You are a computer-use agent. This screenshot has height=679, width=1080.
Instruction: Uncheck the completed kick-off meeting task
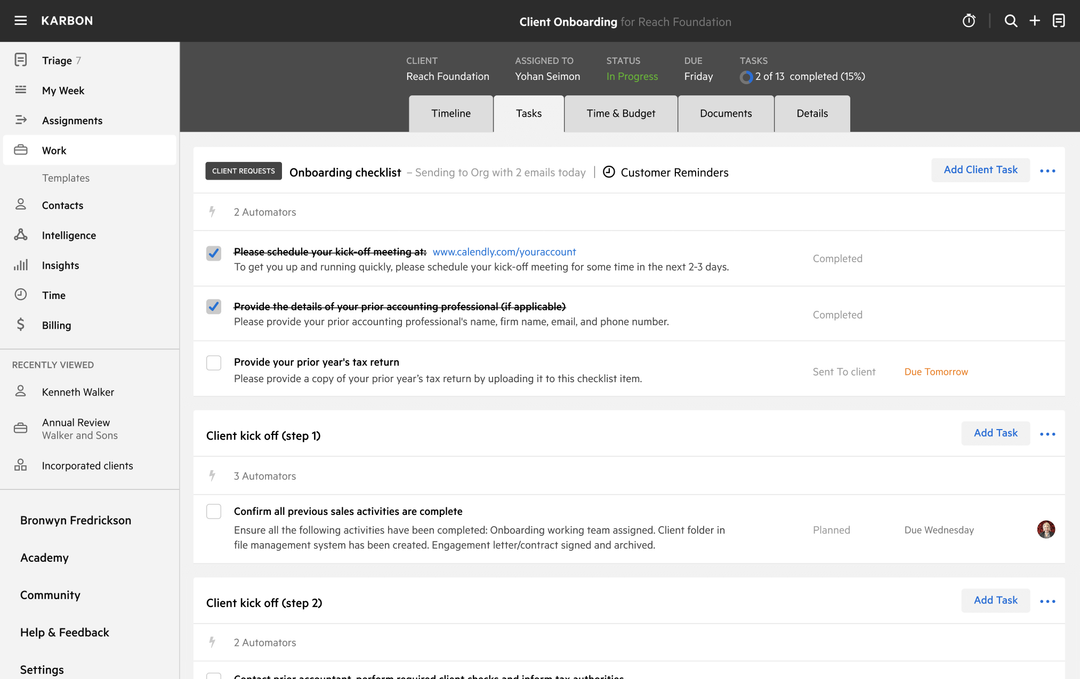213,253
